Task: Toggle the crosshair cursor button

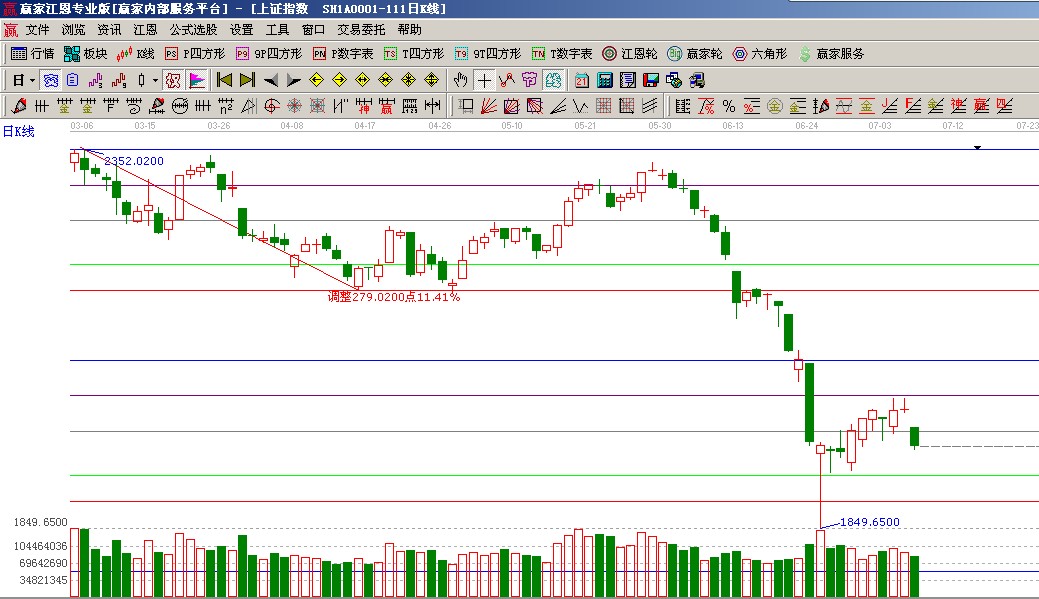Action: pos(484,80)
